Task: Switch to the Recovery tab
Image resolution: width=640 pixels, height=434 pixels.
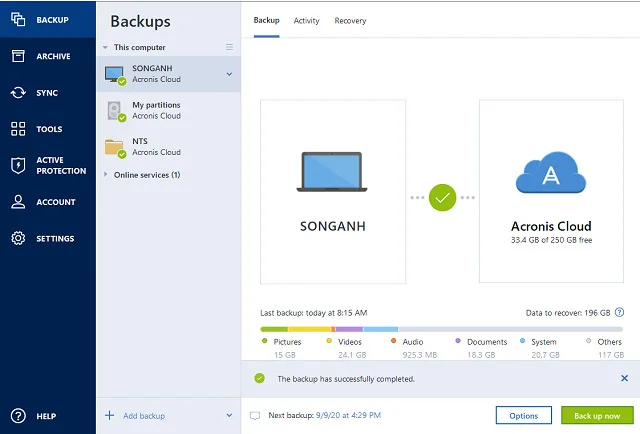Action: tap(350, 20)
